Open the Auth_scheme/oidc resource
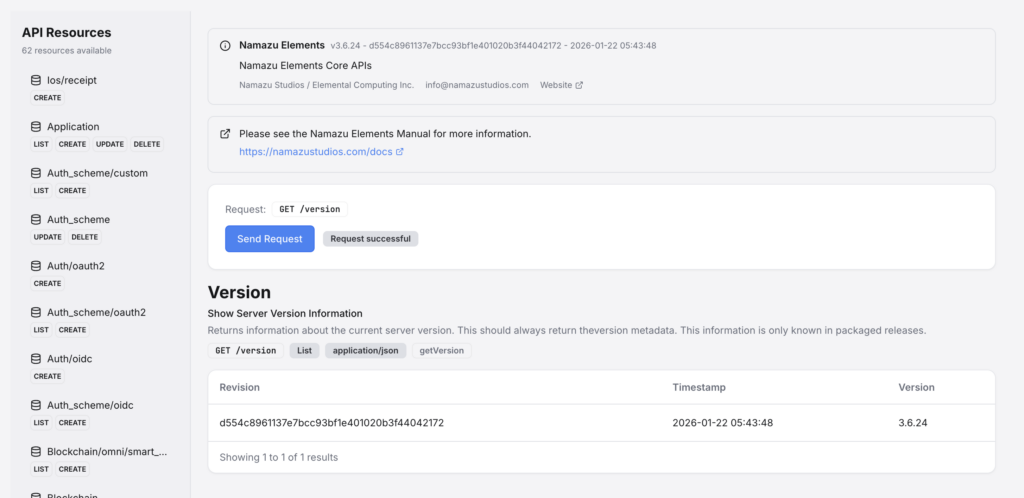1024x498 pixels. coord(90,405)
